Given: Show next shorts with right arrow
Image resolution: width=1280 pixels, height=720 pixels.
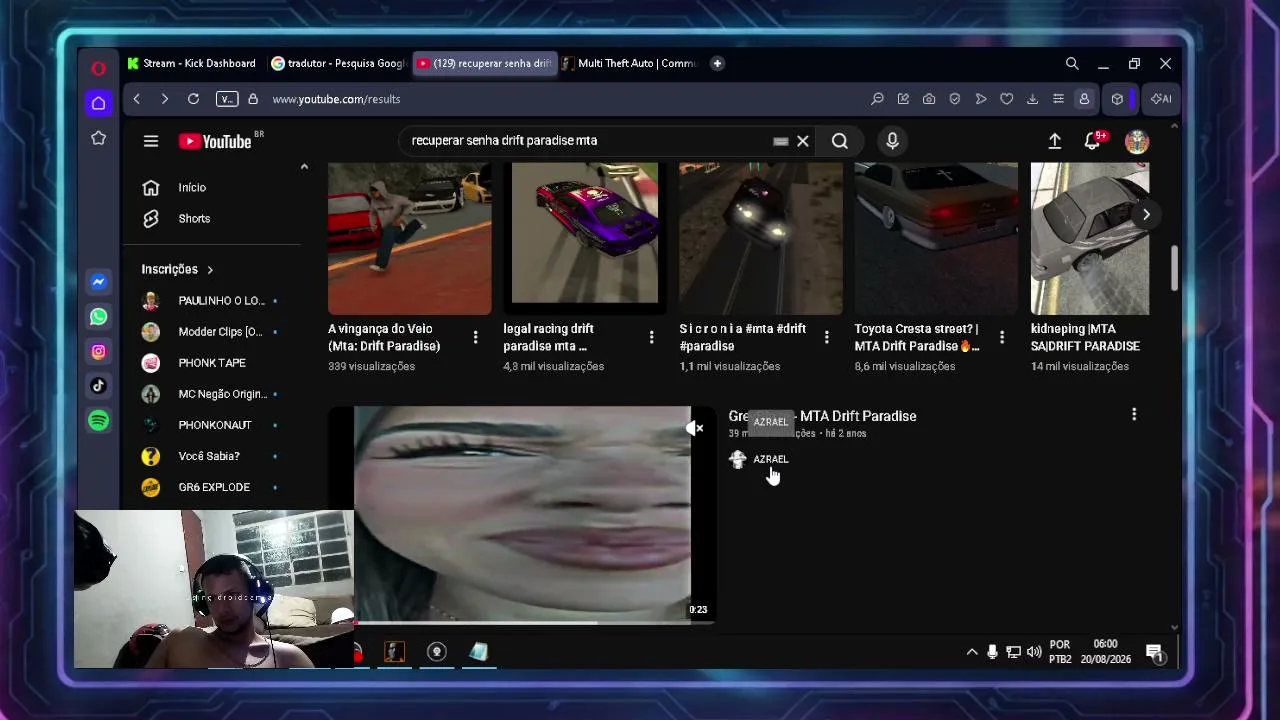Looking at the screenshot, I should coord(1146,214).
